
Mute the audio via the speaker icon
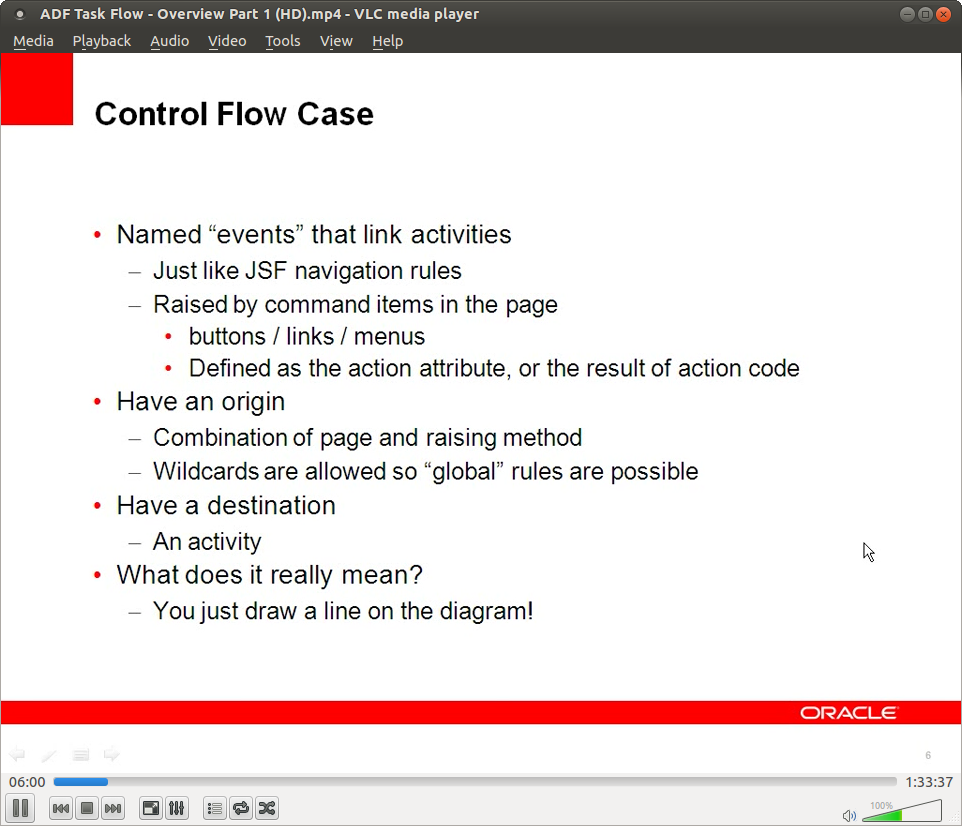click(x=849, y=815)
